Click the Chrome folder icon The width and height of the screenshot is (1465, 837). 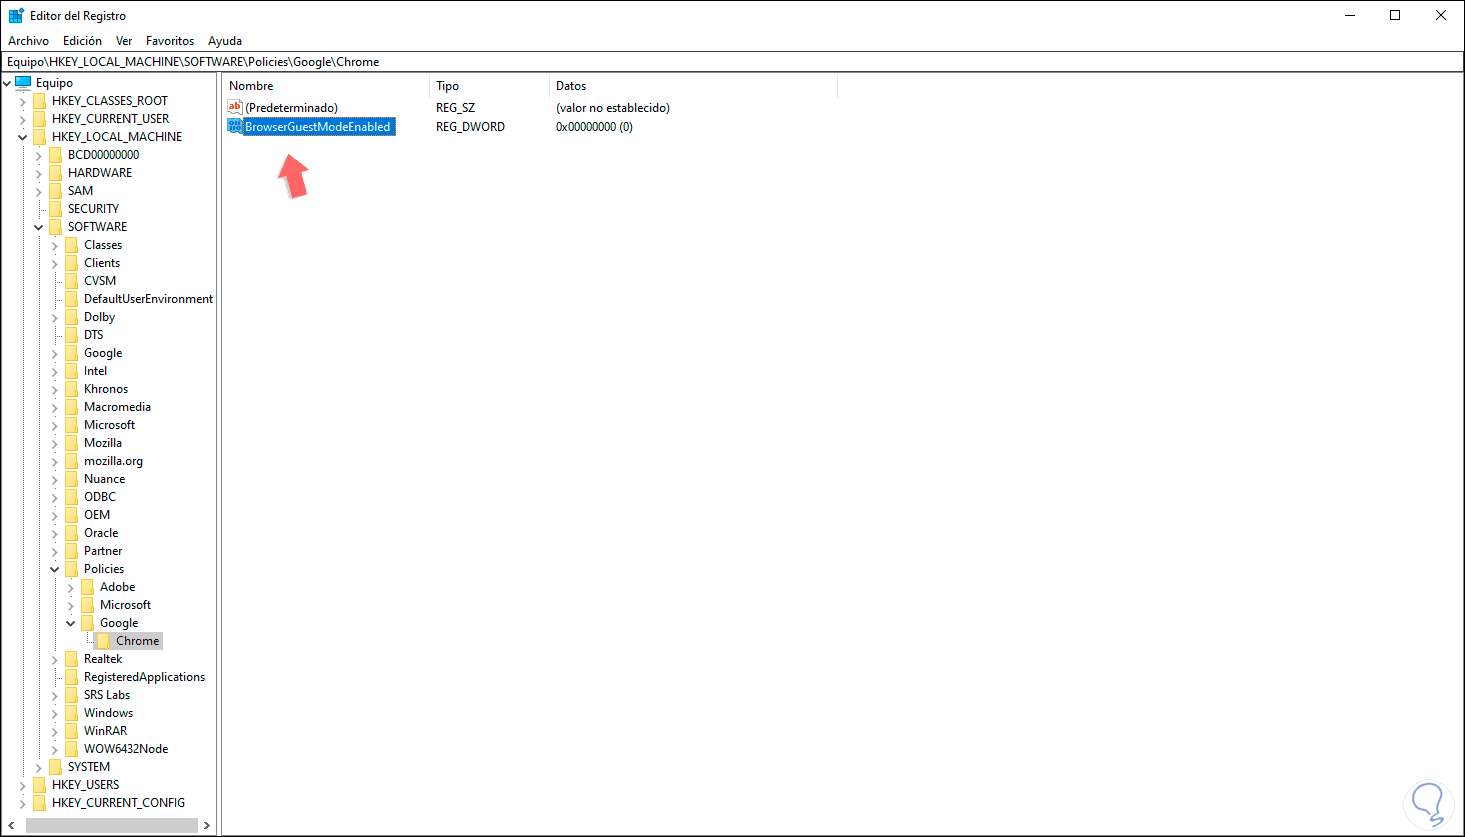tap(103, 641)
